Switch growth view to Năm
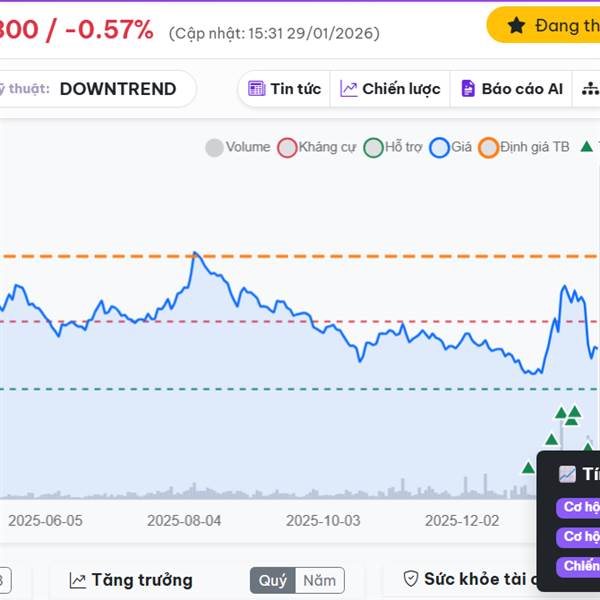Screen dimensions: 600x600 click(x=320, y=580)
